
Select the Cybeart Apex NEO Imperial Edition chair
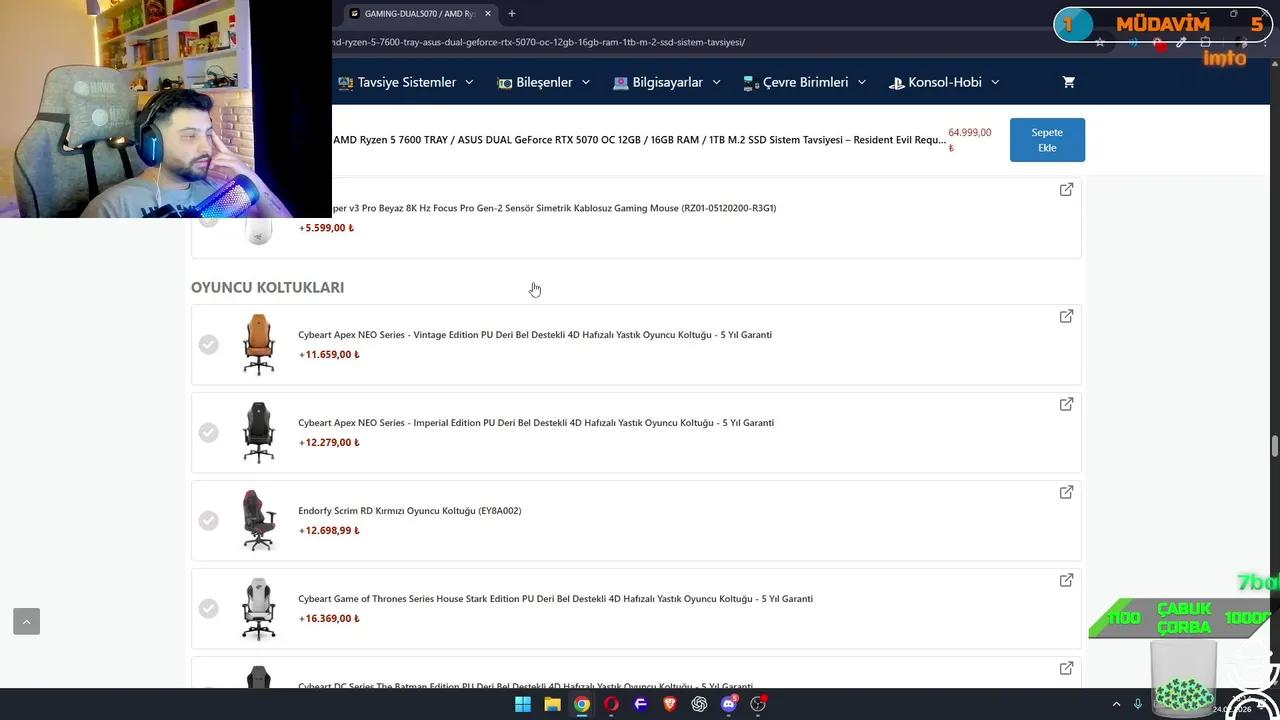[208, 432]
